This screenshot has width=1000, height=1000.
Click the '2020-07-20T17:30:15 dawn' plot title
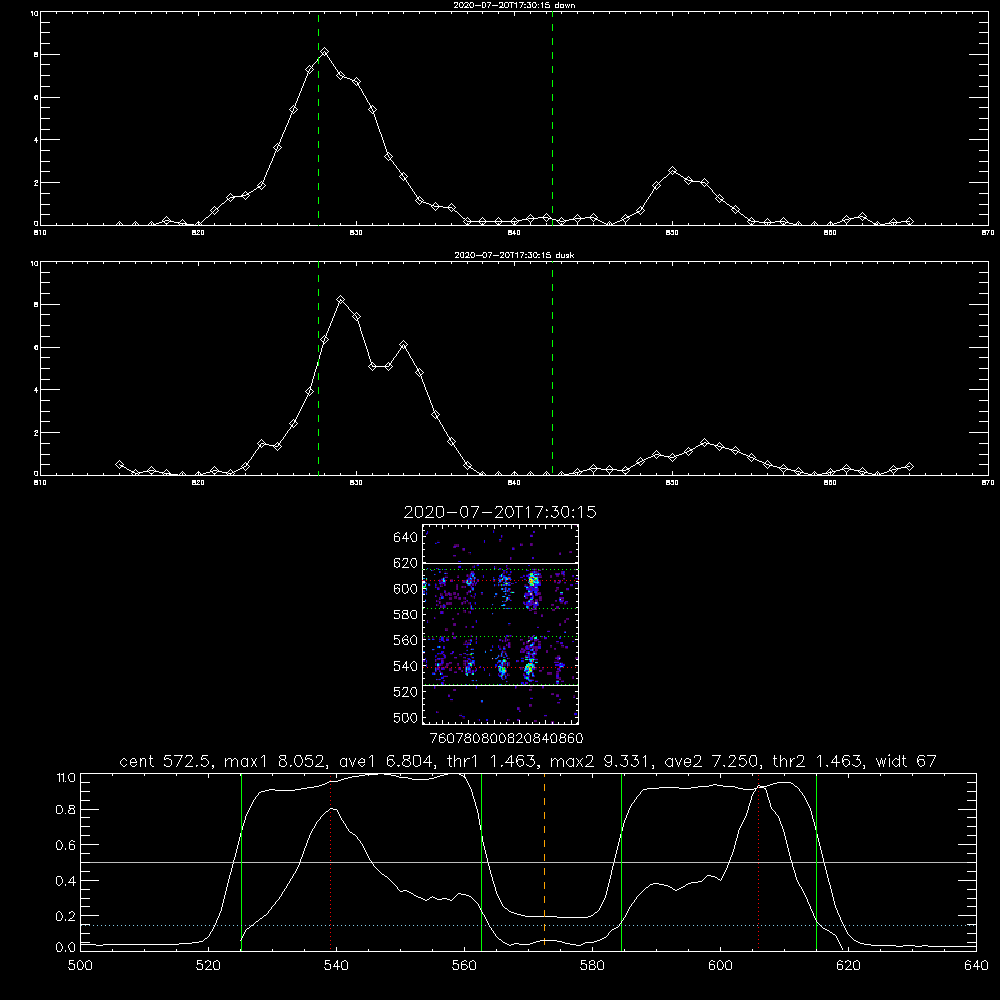[x=514, y=5]
